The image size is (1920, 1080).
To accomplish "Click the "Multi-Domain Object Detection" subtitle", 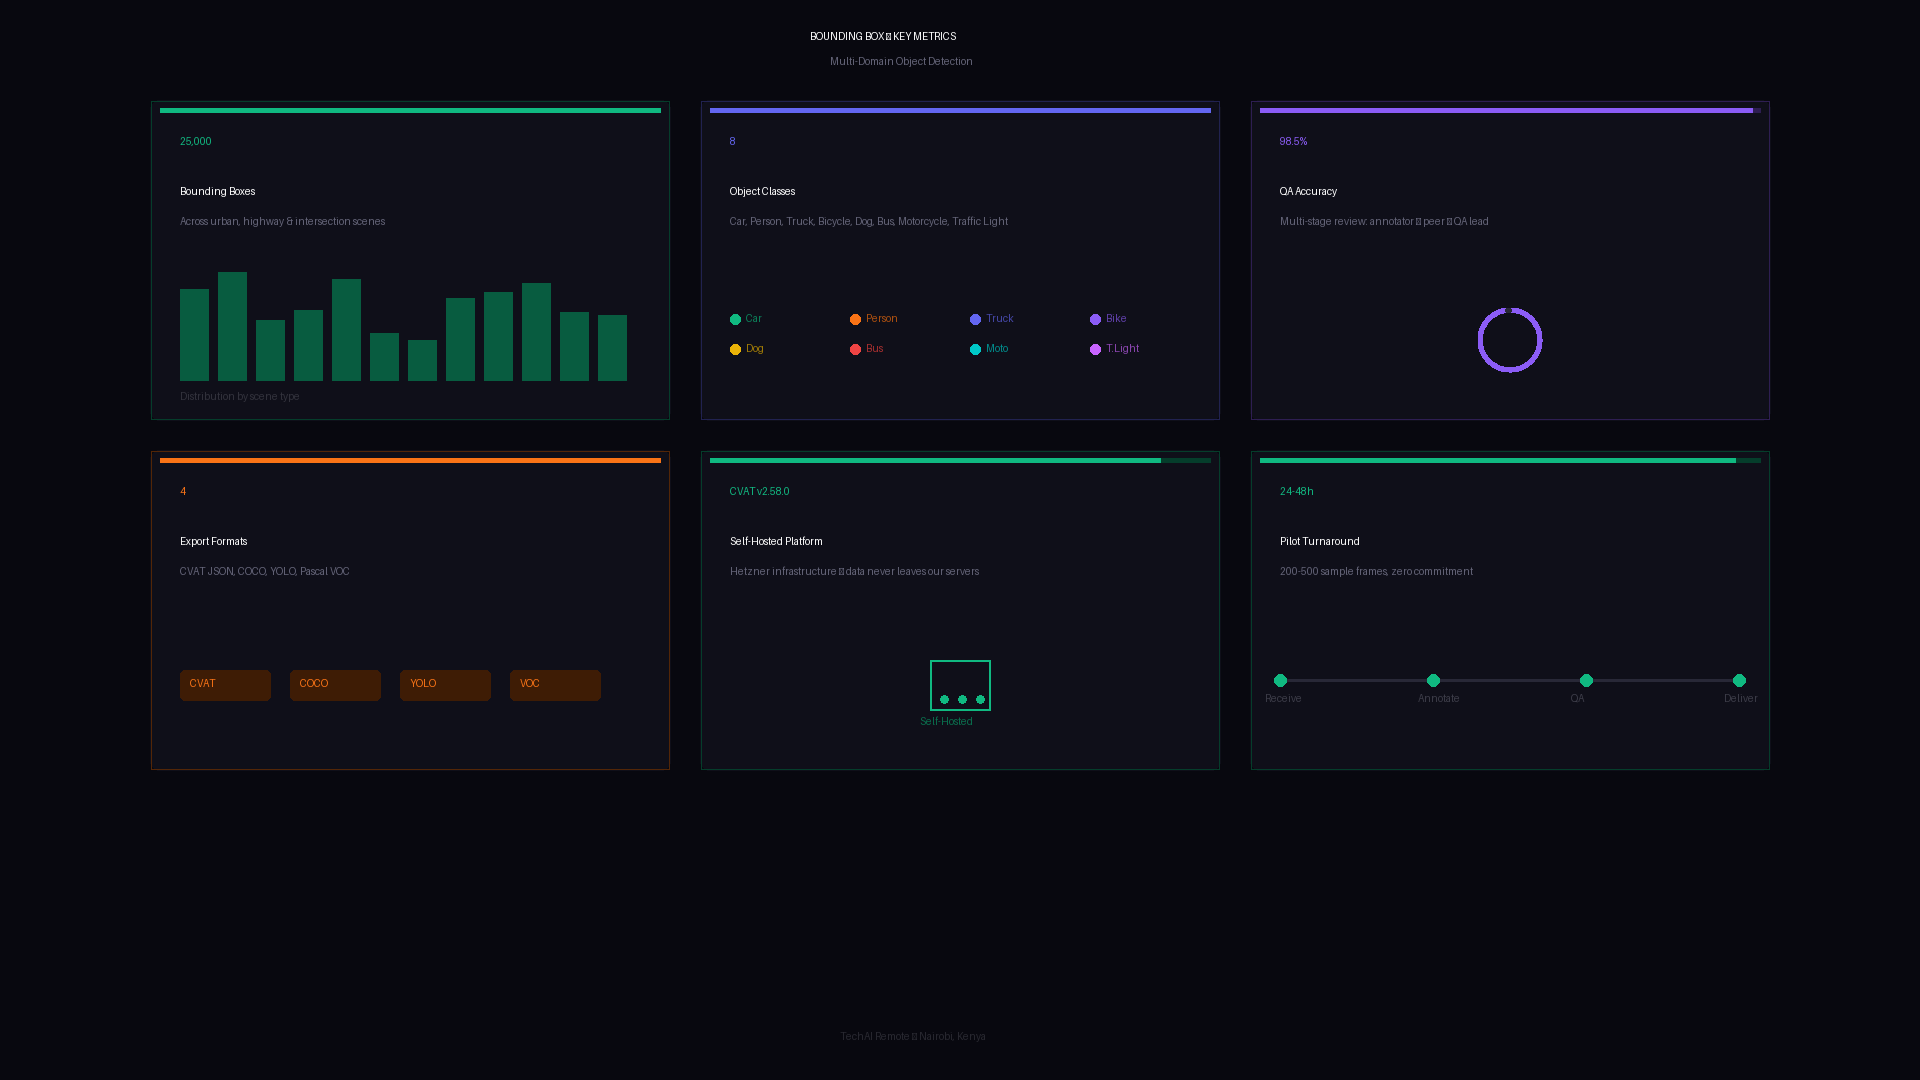I will click(x=901, y=62).
